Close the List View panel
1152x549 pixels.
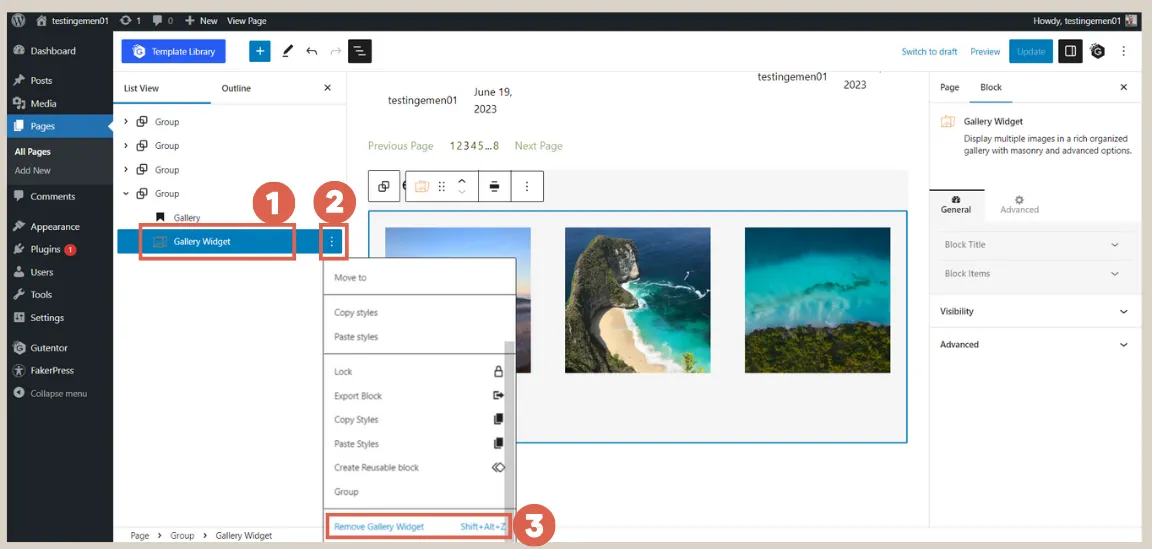pos(328,87)
